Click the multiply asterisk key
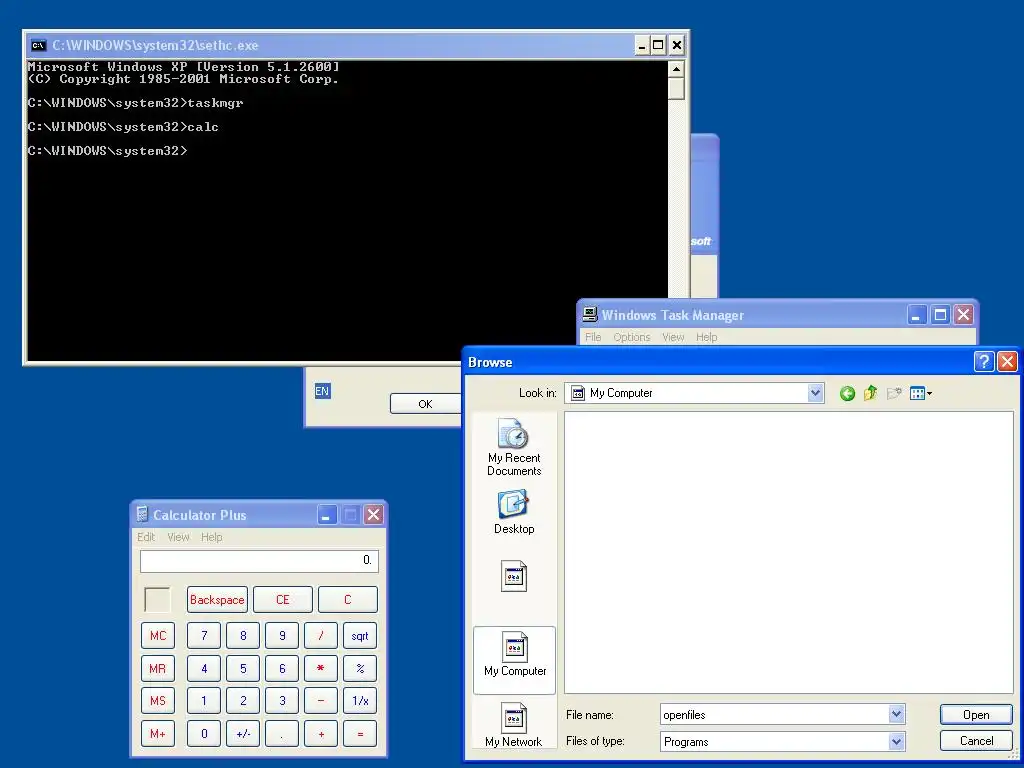Viewport: 1024px width, 768px height. click(x=321, y=668)
